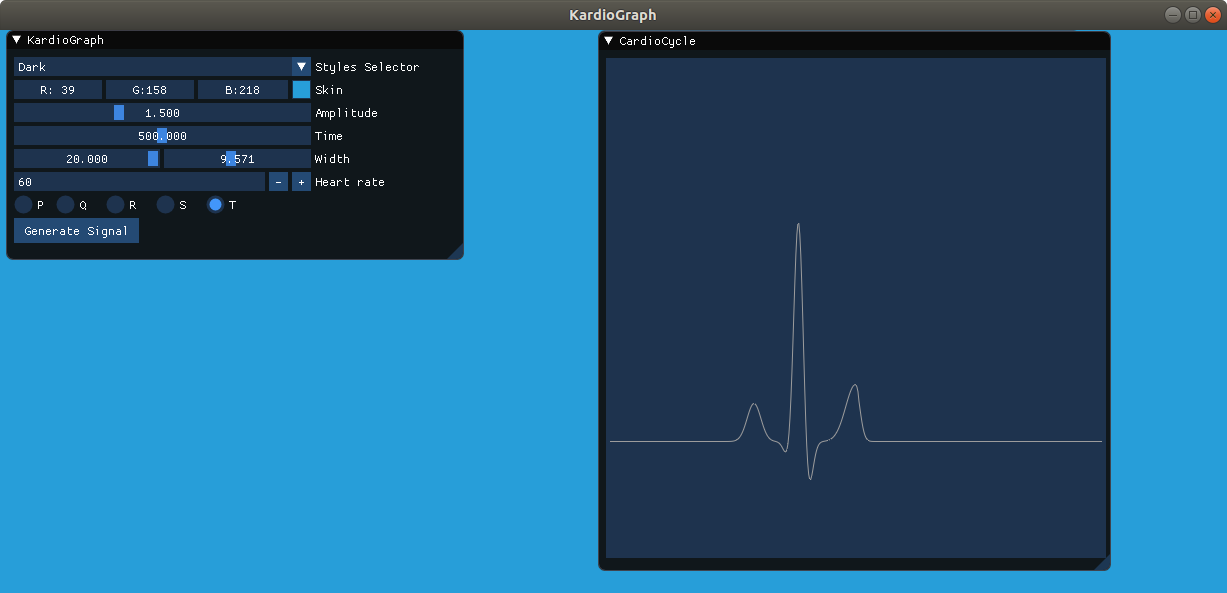Click the Time slider showing 500.000
The width and height of the screenshot is (1227, 593).
[x=161, y=135]
